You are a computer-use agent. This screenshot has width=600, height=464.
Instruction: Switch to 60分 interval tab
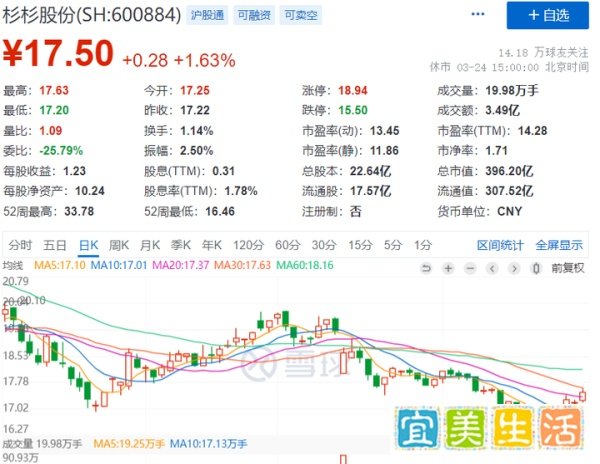click(288, 245)
